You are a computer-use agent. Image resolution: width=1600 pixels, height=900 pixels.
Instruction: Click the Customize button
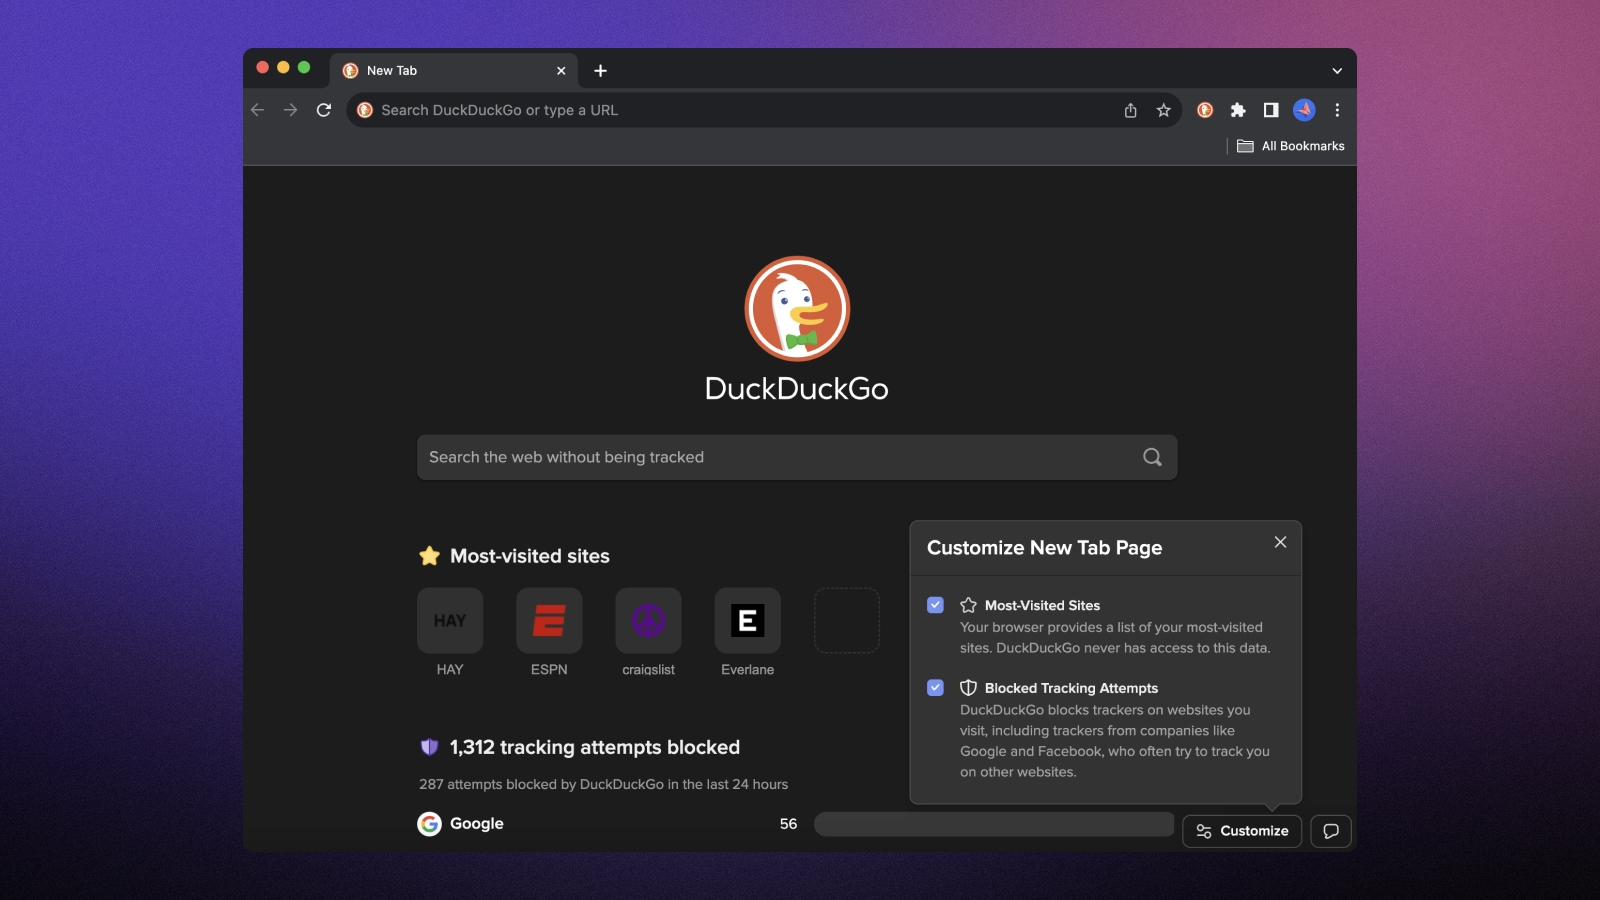[x=1242, y=831]
